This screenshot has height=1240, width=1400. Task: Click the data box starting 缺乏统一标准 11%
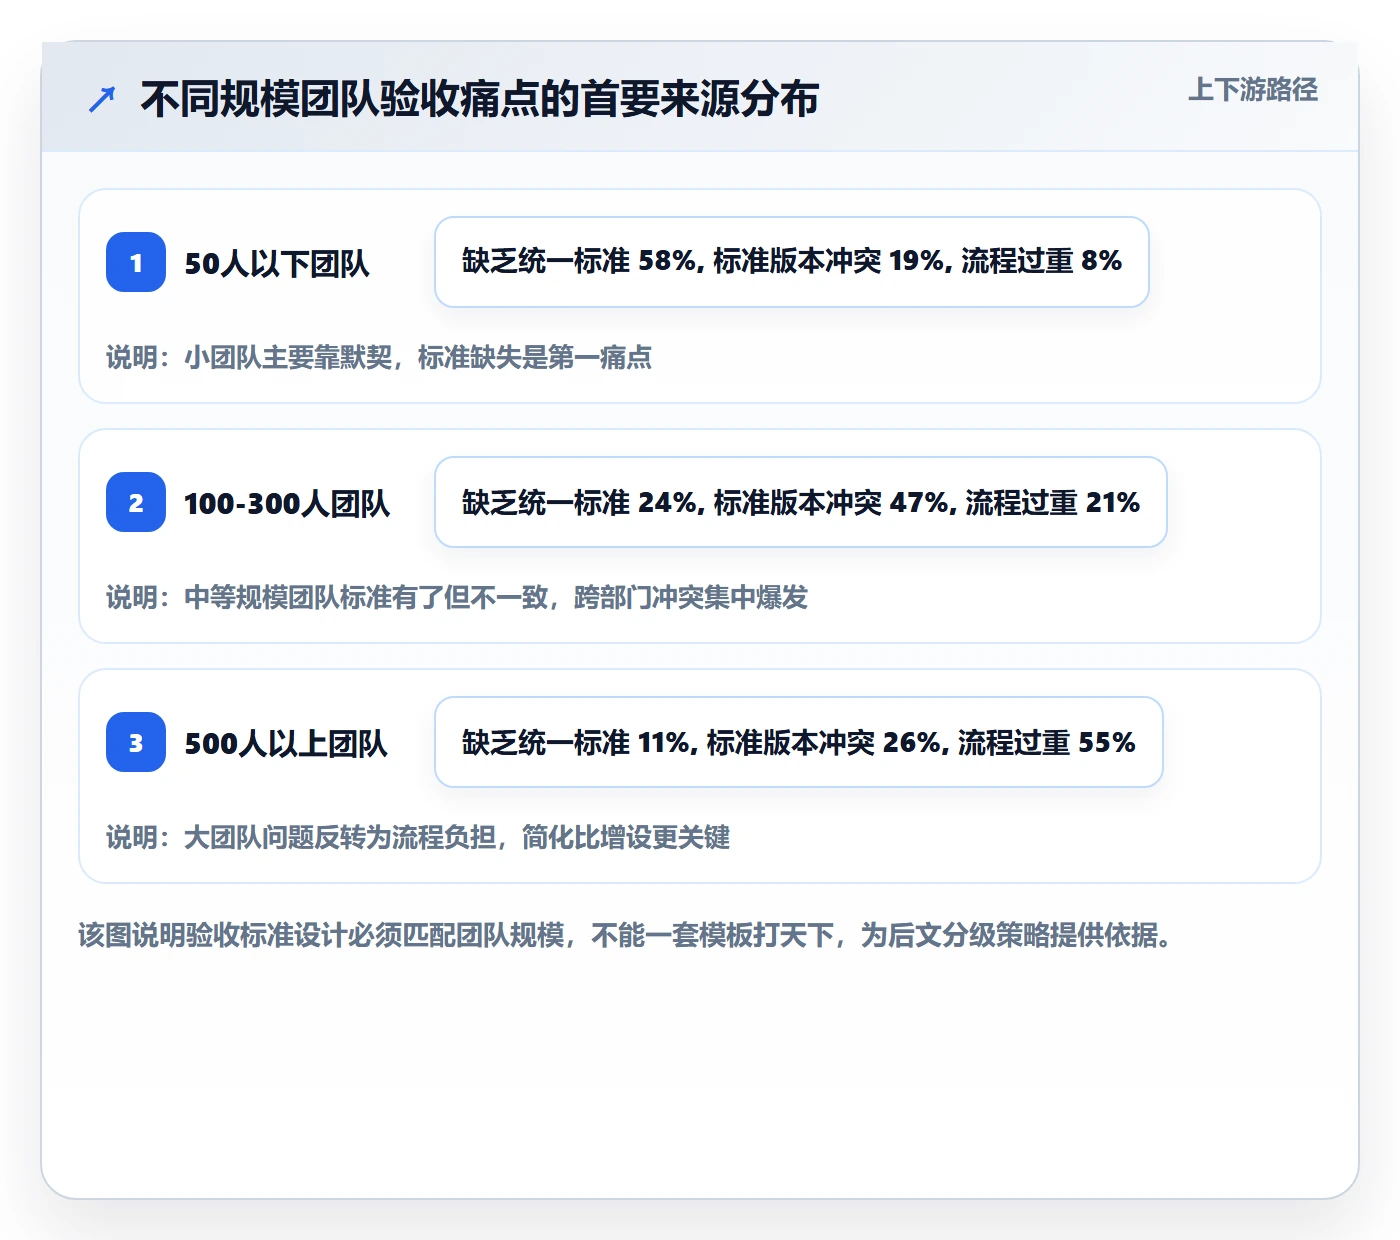[x=799, y=742]
